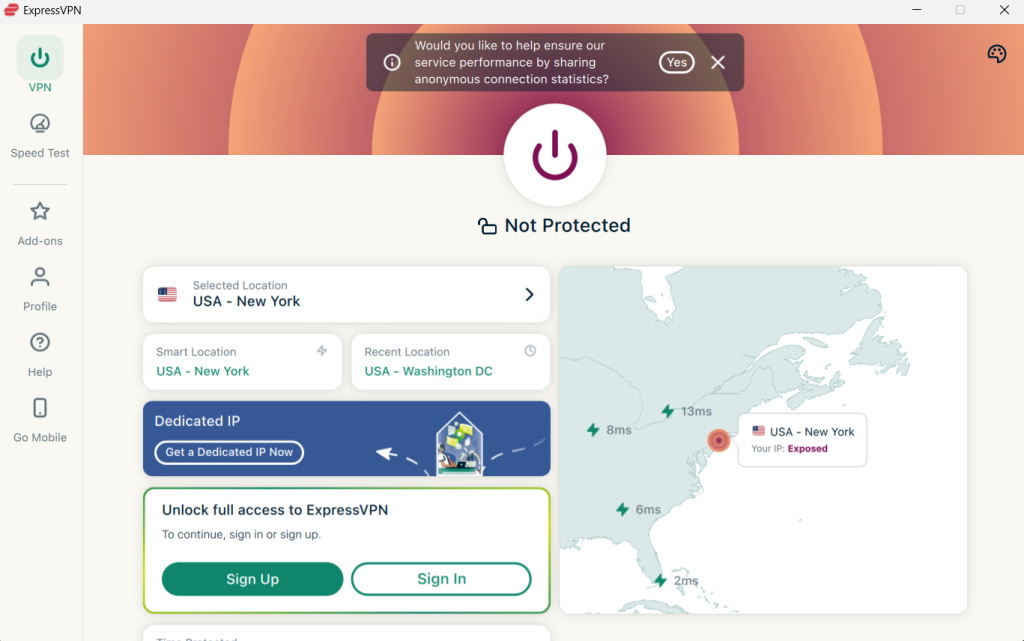The image size is (1024, 641).
Task: Dismiss the statistics sharing banner
Action: (x=718, y=62)
